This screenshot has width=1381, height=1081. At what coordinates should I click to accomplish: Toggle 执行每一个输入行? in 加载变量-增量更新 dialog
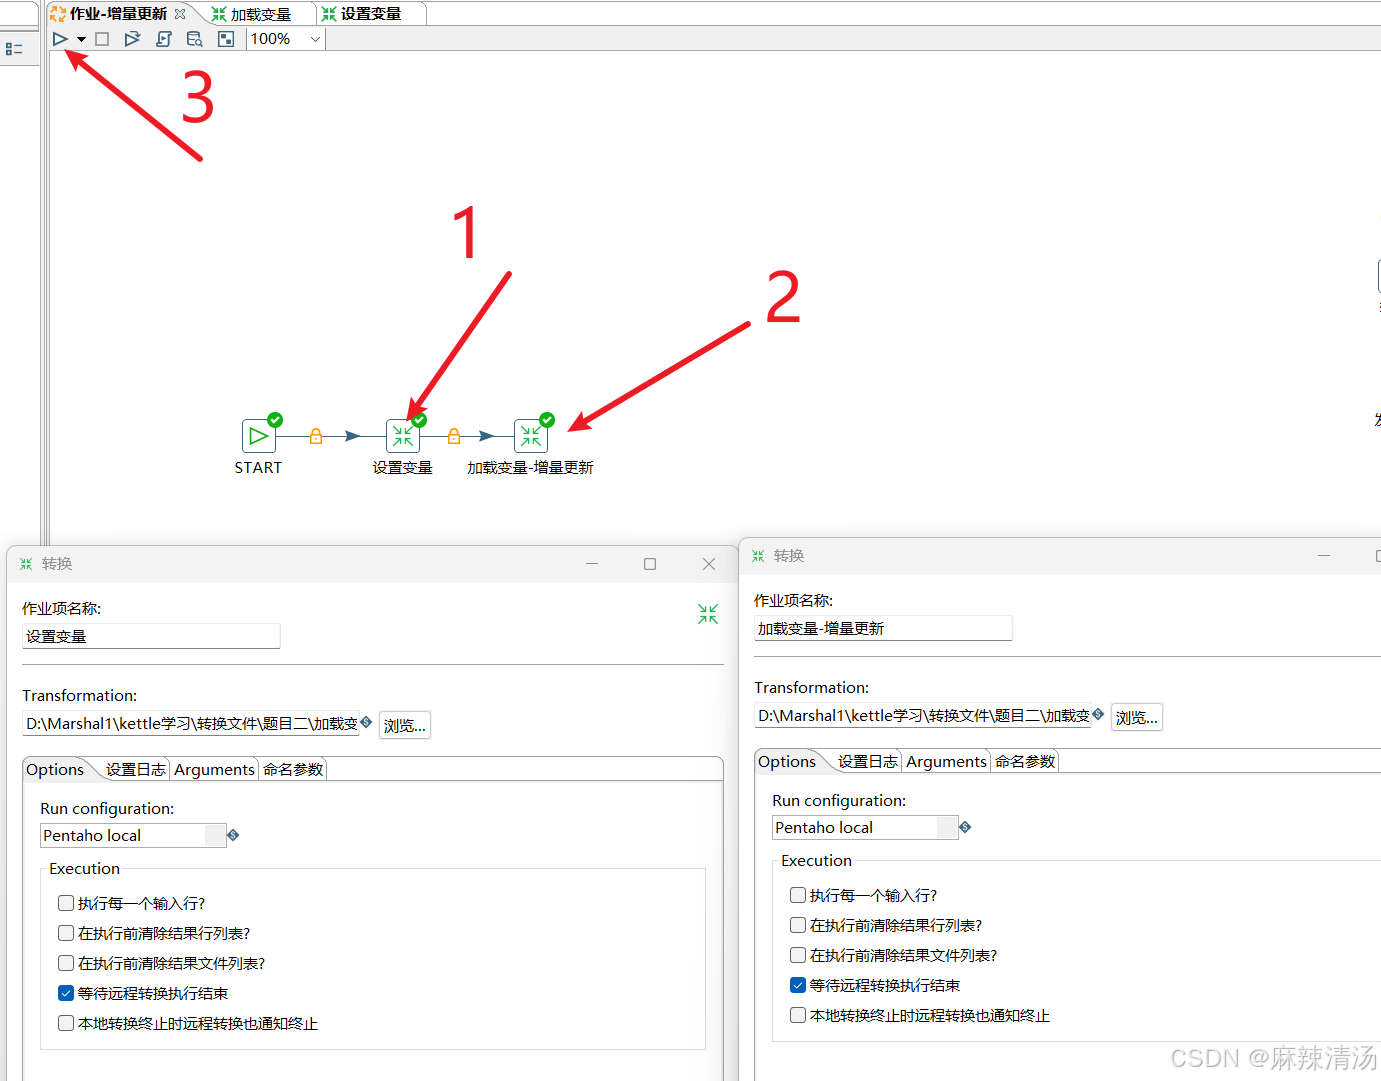point(798,895)
